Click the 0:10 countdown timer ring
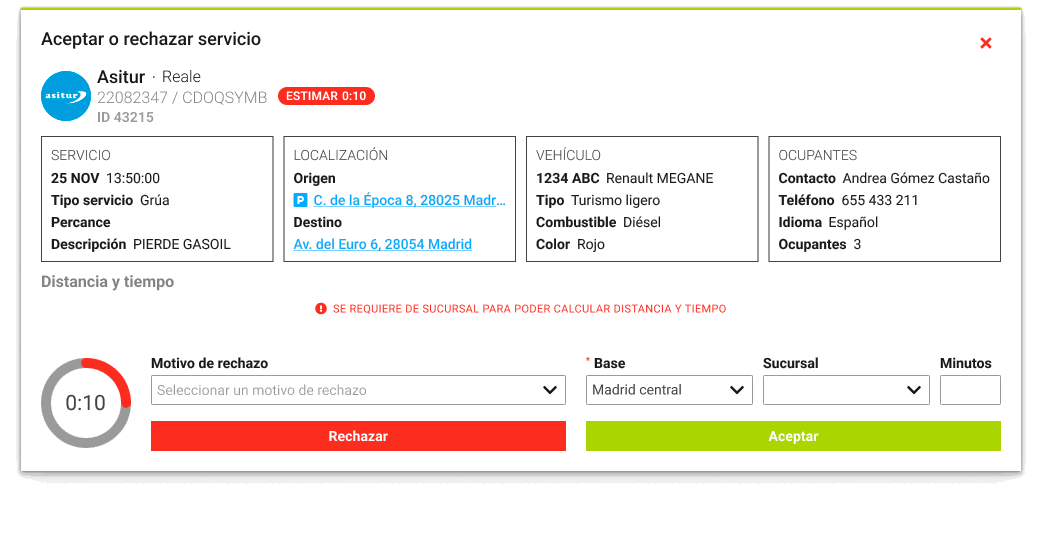The height and width of the screenshot is (550, 1042). tap(86, 403)
